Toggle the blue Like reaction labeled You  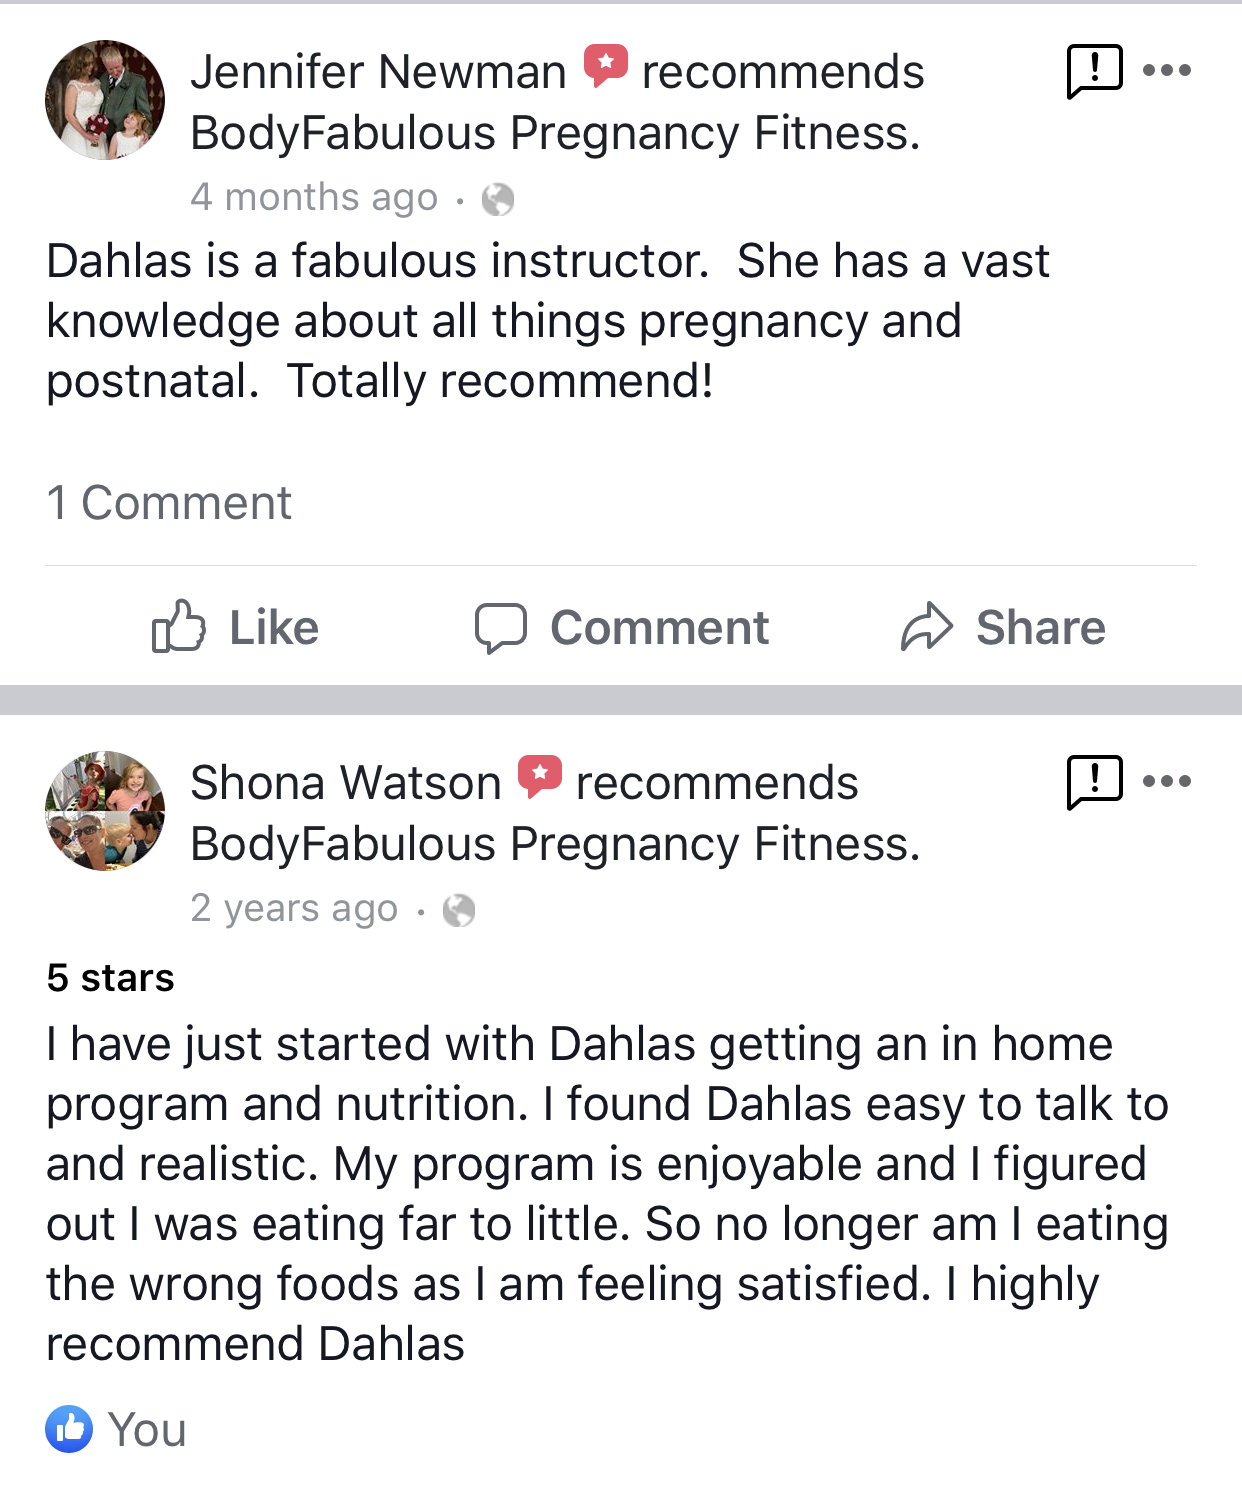[x=69, y=1428]
